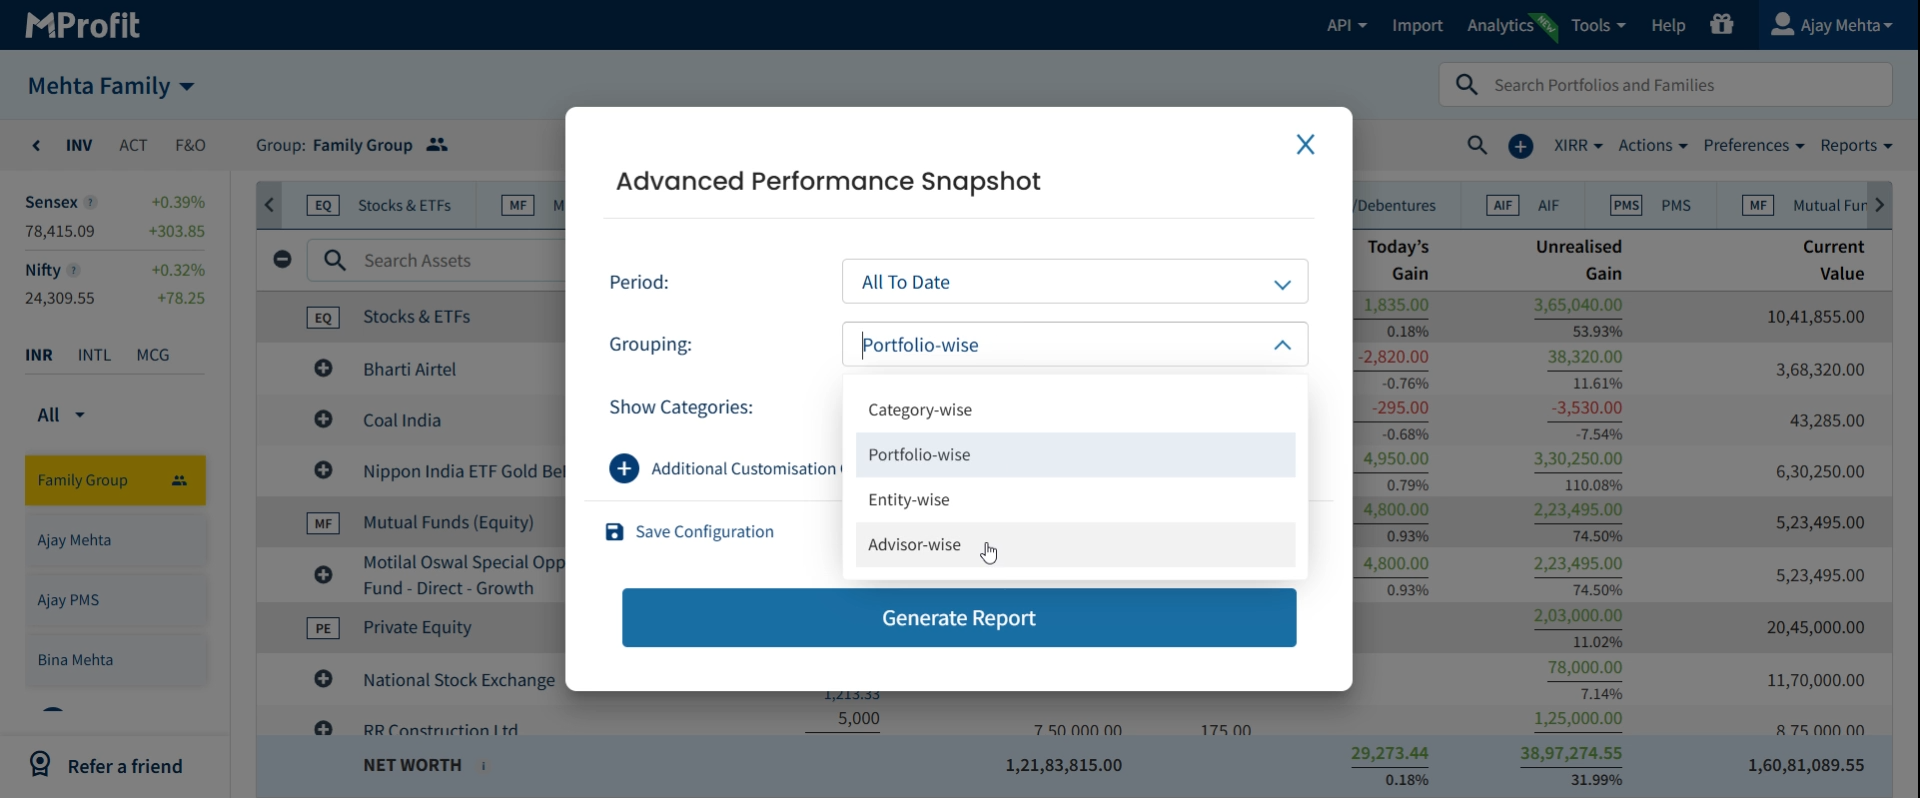Click the PMS badge icon in category tabs
This screenshot has height=798, width=1920.
pos(1626,206)
